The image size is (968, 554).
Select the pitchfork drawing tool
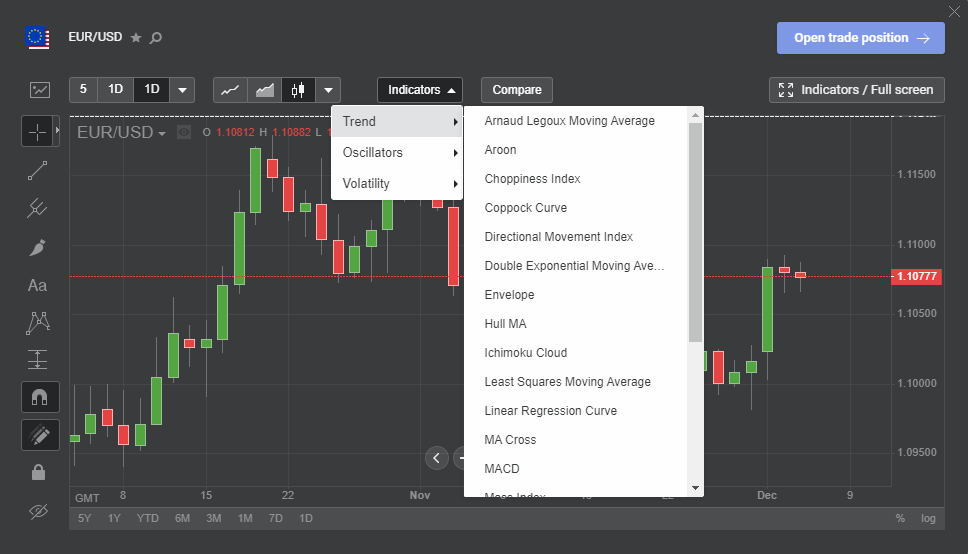coord(38,209)
